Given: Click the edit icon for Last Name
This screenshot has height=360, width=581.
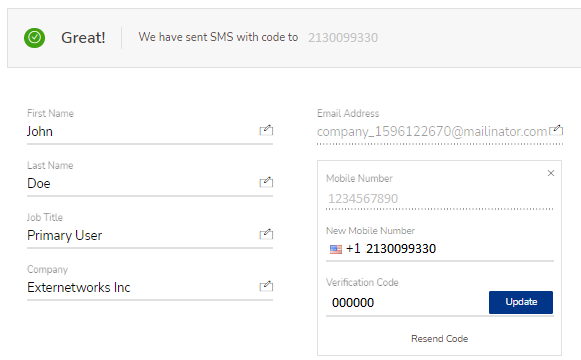Looking at the screenshot, I should 266,182.
